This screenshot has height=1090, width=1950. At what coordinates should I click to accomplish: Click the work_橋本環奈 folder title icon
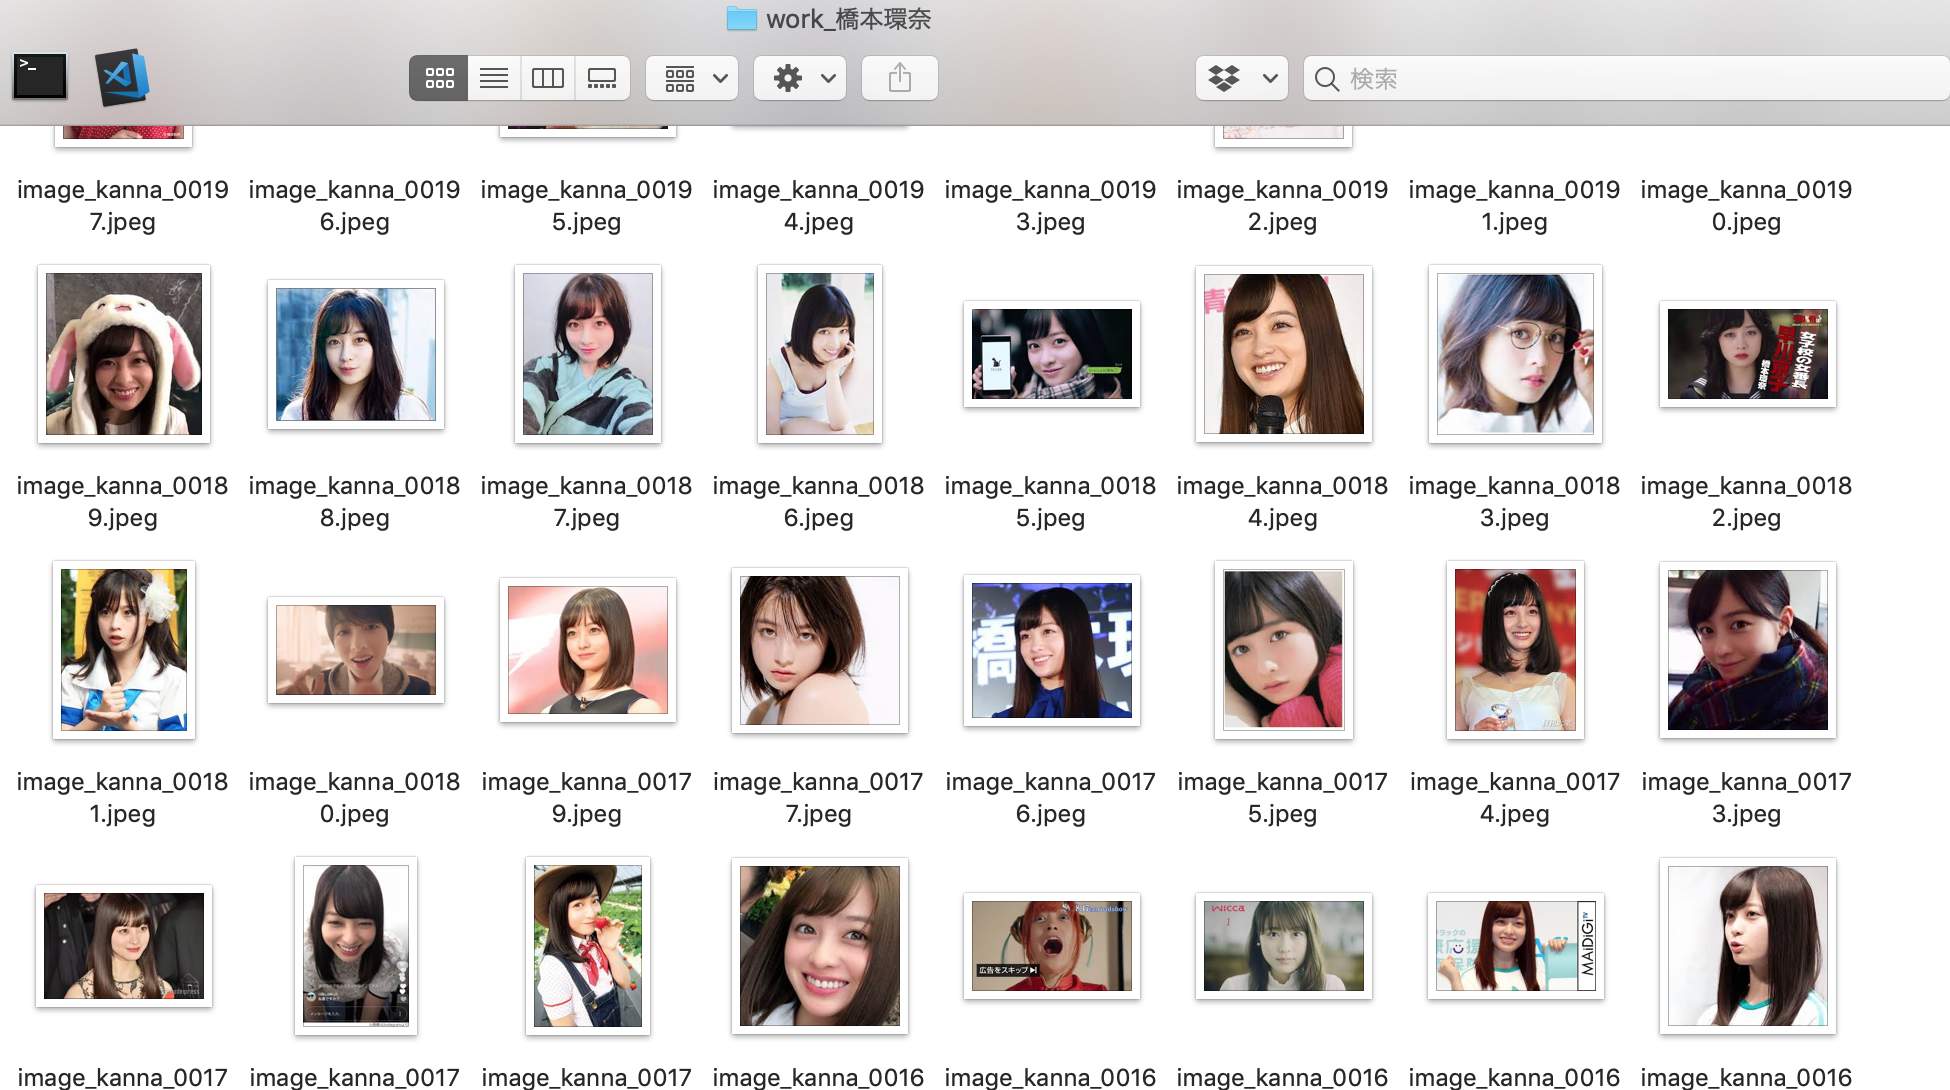[x=741, y=18]
